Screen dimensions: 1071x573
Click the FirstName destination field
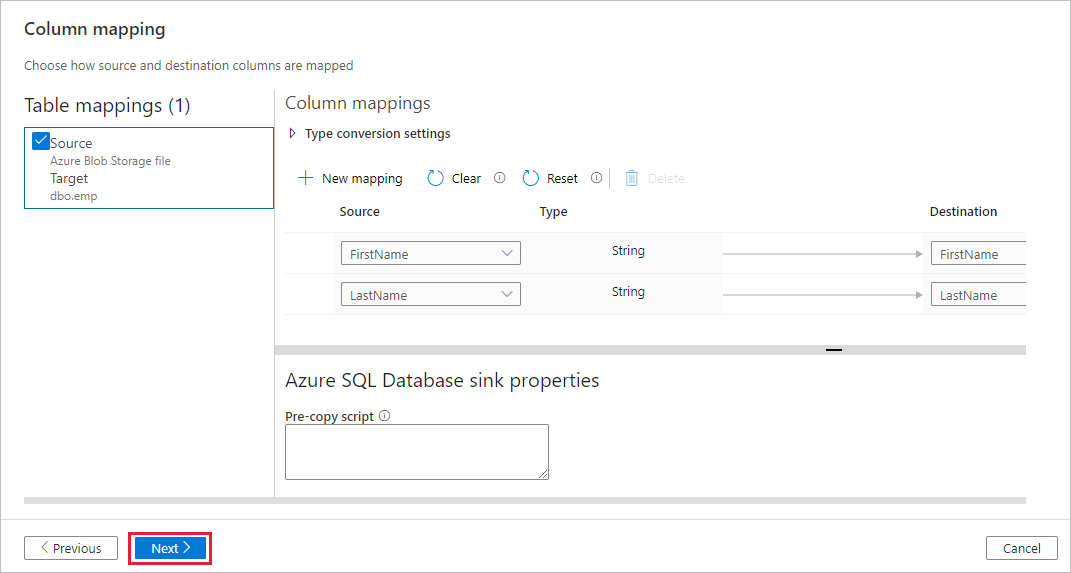977,254
